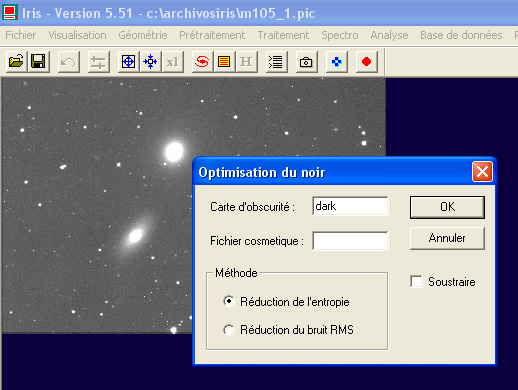Viewport: 518px width, 390px height.
Task: Click the camera acquisition icon
Action: coord(306,62)
